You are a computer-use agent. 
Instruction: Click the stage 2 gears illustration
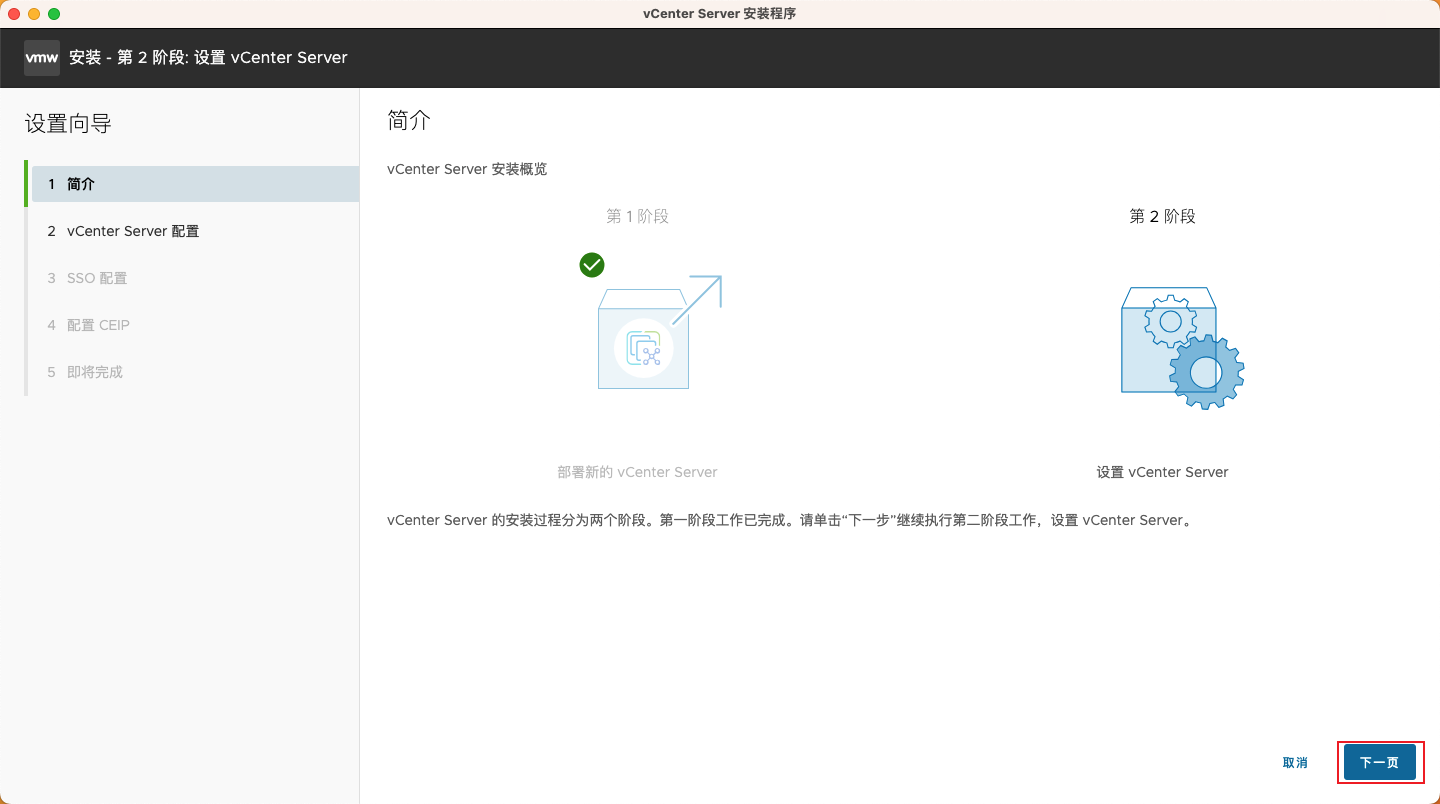pyautogui.click(x=1182, y=348)
